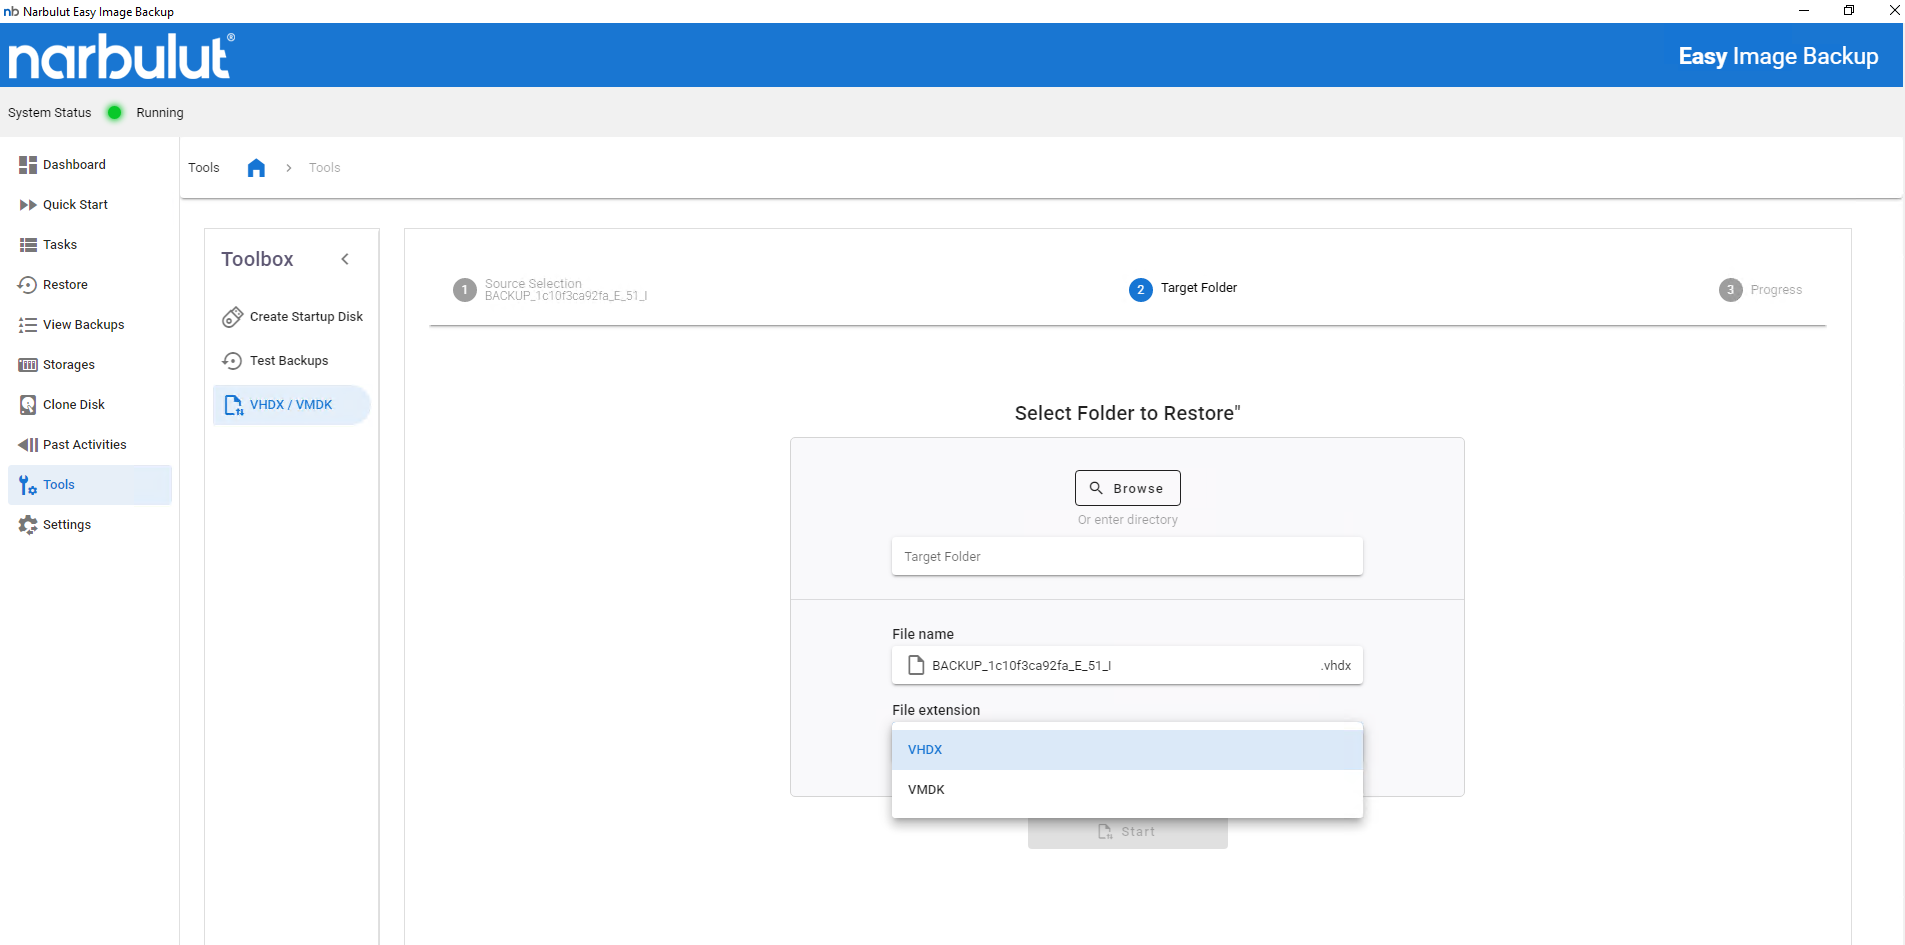
Task: Go back to Source Selection step
Action: click(465, 290)
